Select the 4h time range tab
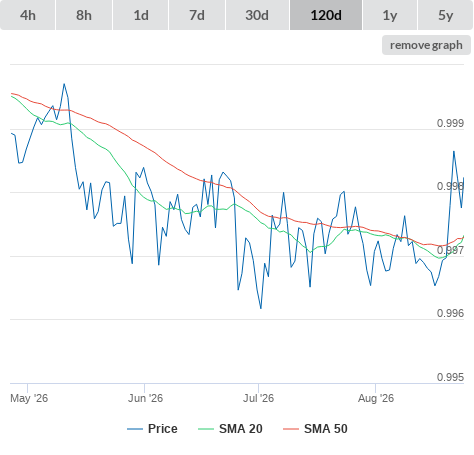474x455 pixels. [28, 15]
